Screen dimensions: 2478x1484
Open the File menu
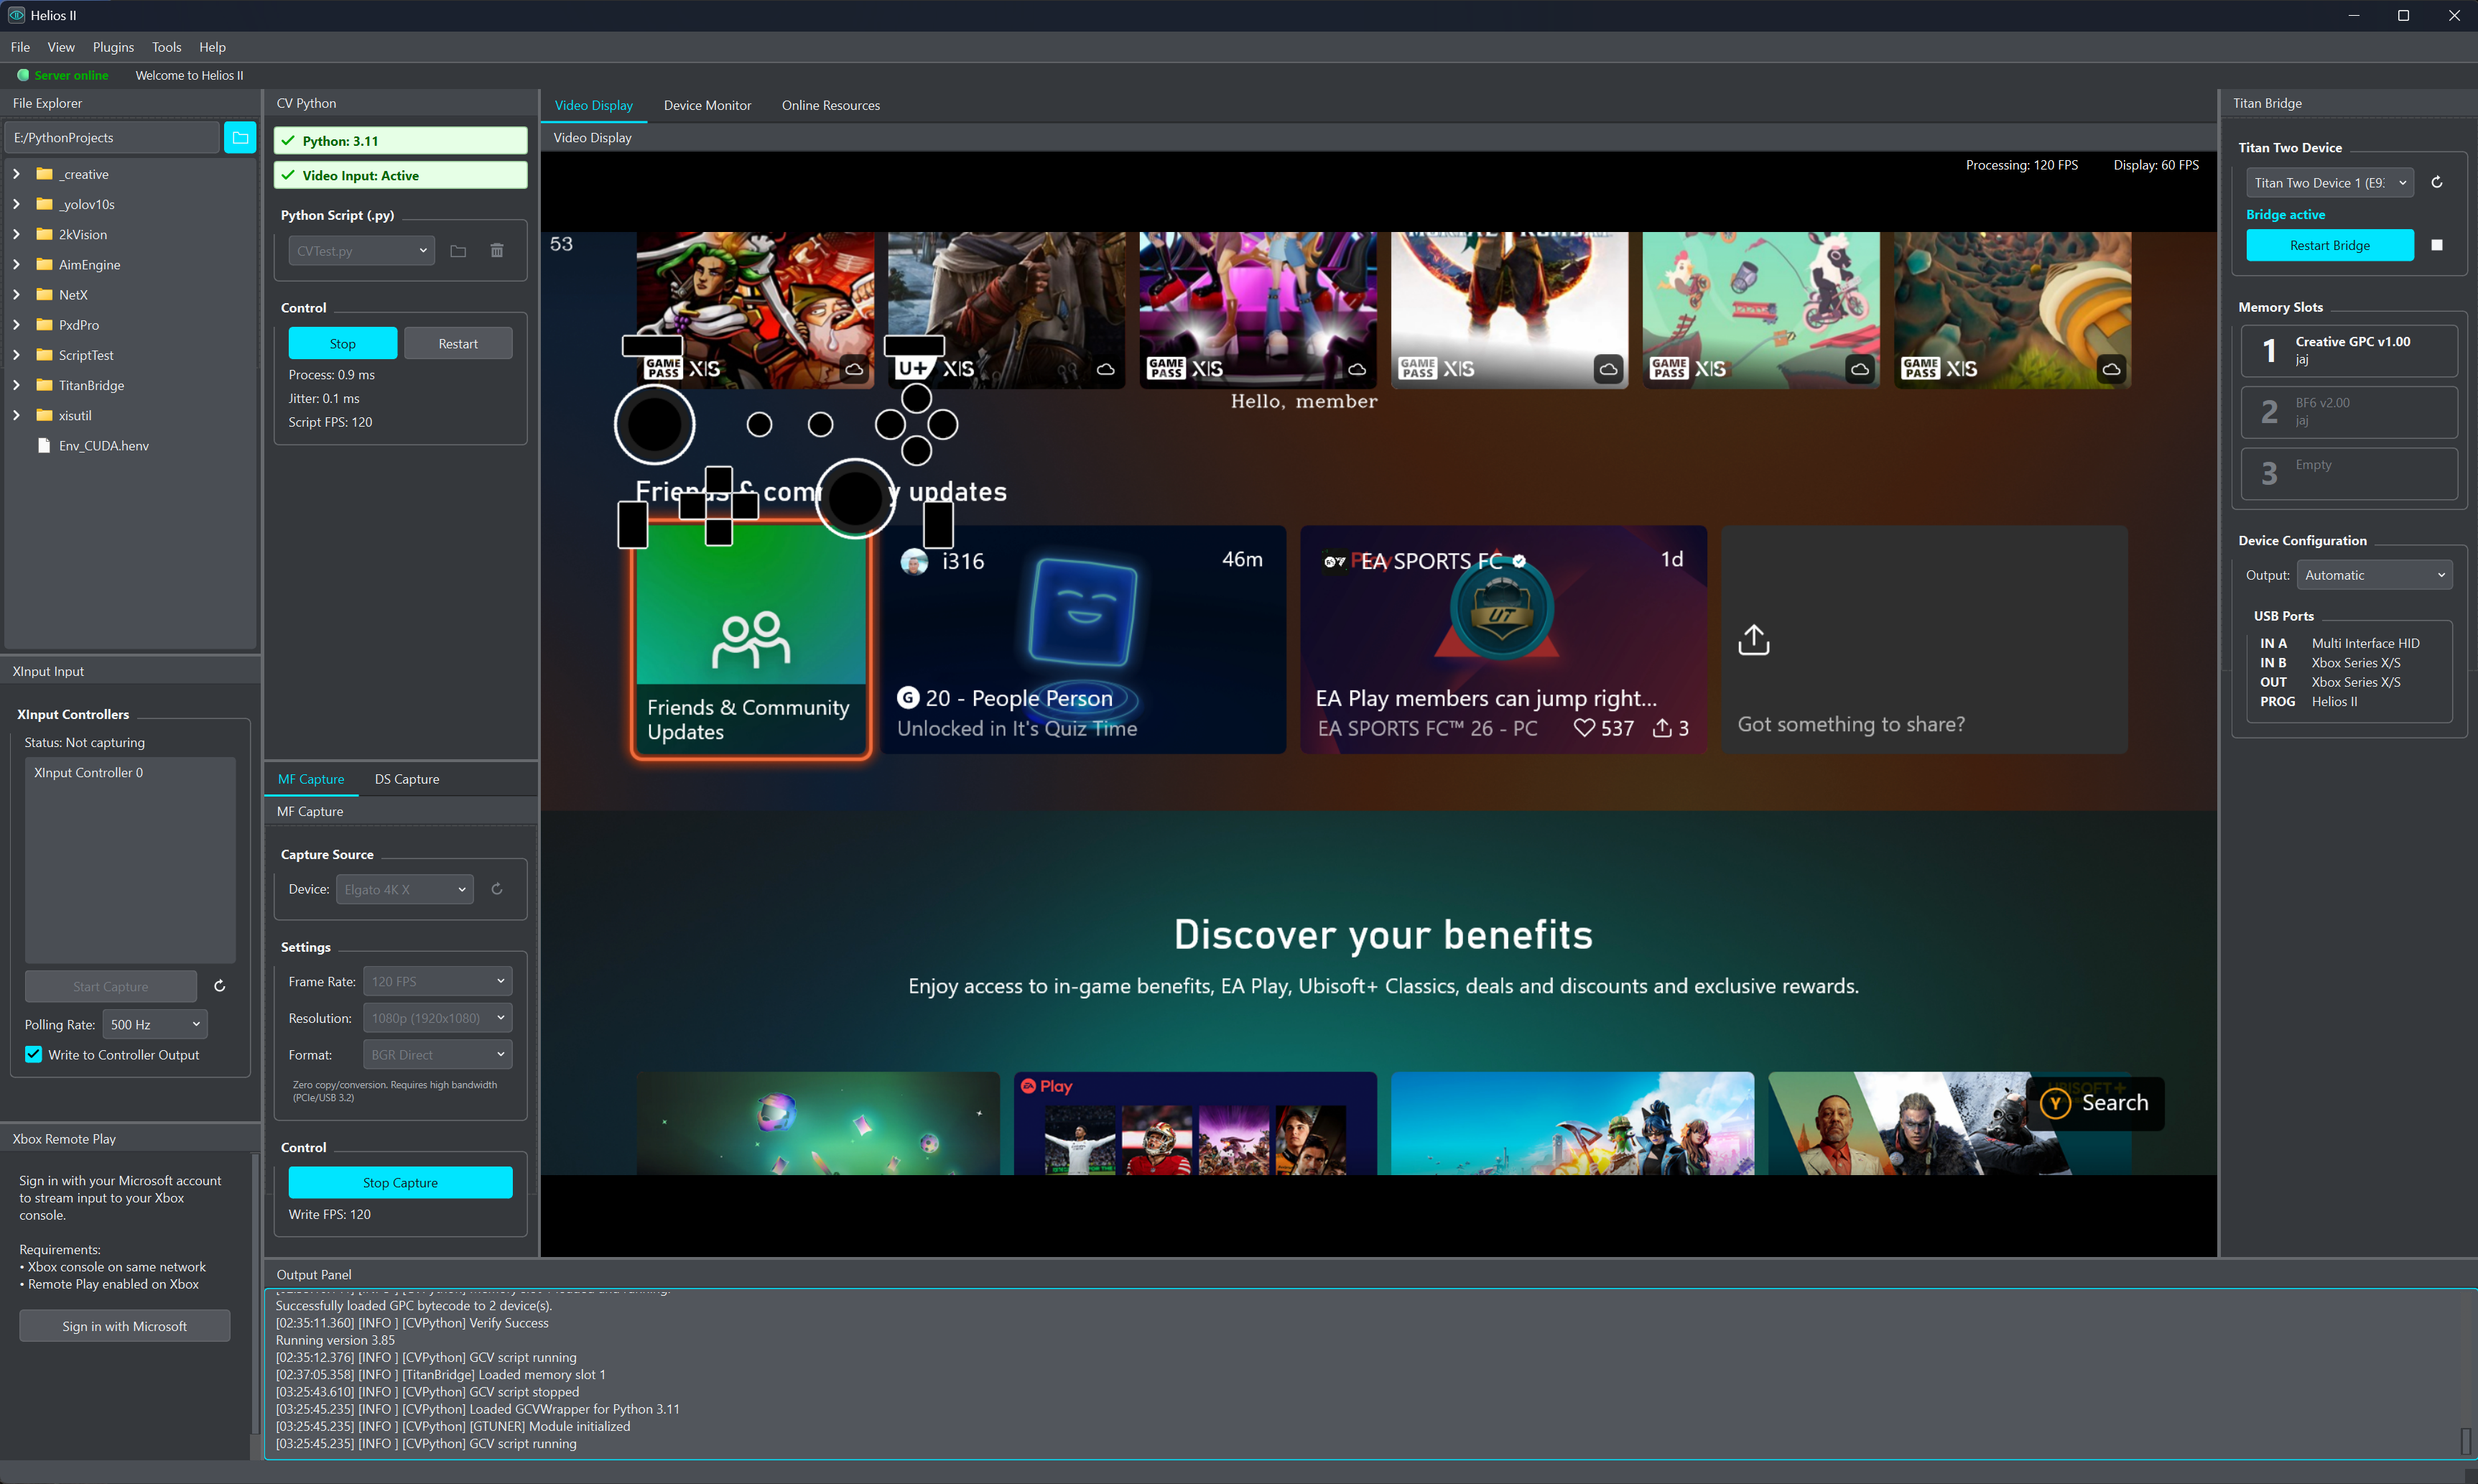tap(20, 47)
